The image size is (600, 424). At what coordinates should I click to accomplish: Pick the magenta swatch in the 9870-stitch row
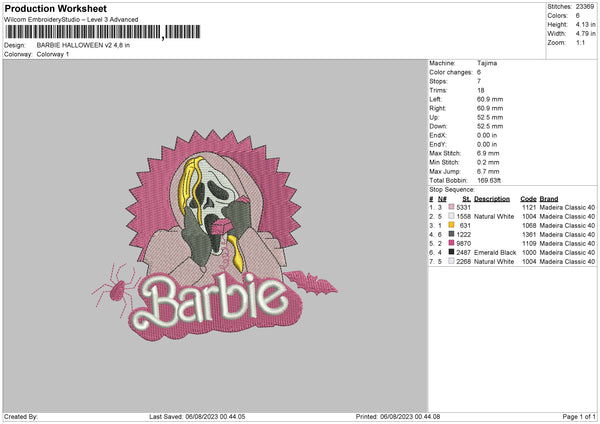[x=452, y=243]
